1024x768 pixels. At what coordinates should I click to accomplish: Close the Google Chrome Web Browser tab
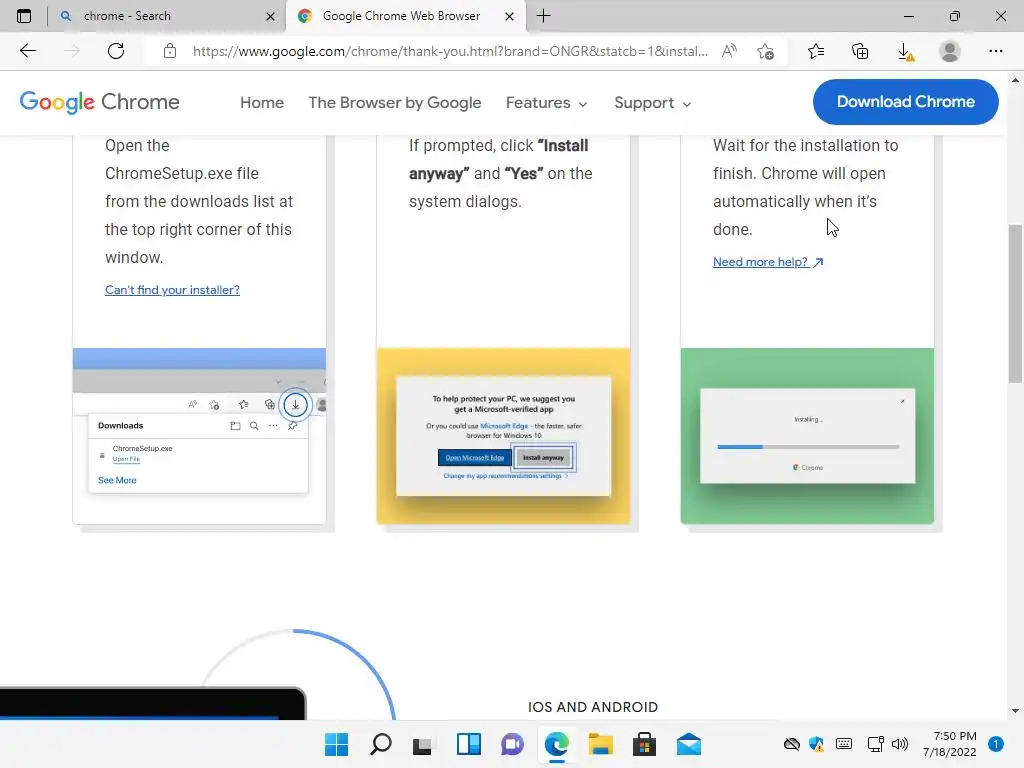click(509, 16)
